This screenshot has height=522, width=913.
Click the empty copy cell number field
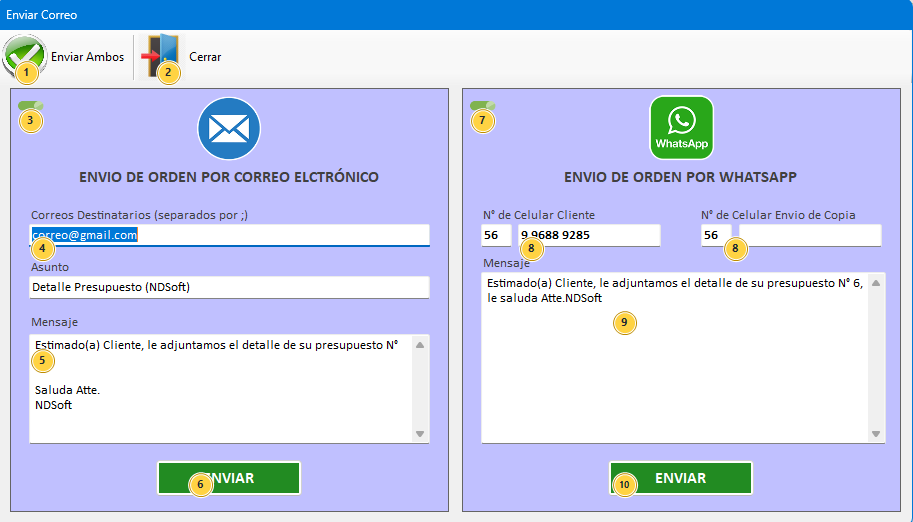pyautogui.click(x=810, y=235)
